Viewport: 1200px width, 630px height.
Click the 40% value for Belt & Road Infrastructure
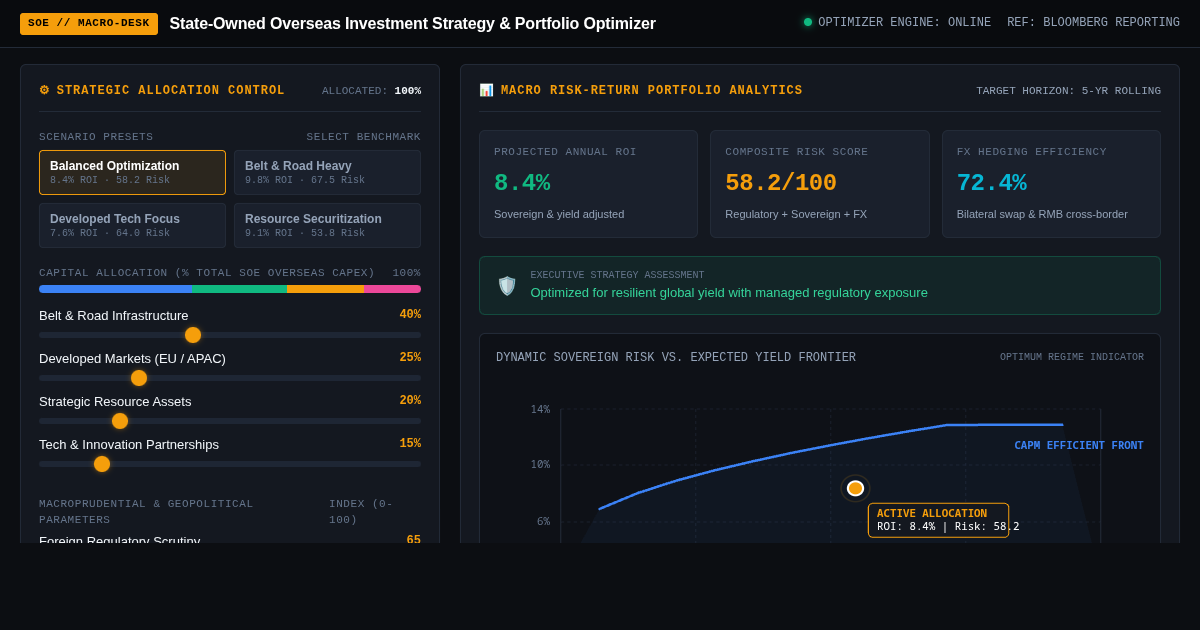(x=410, y=315)
